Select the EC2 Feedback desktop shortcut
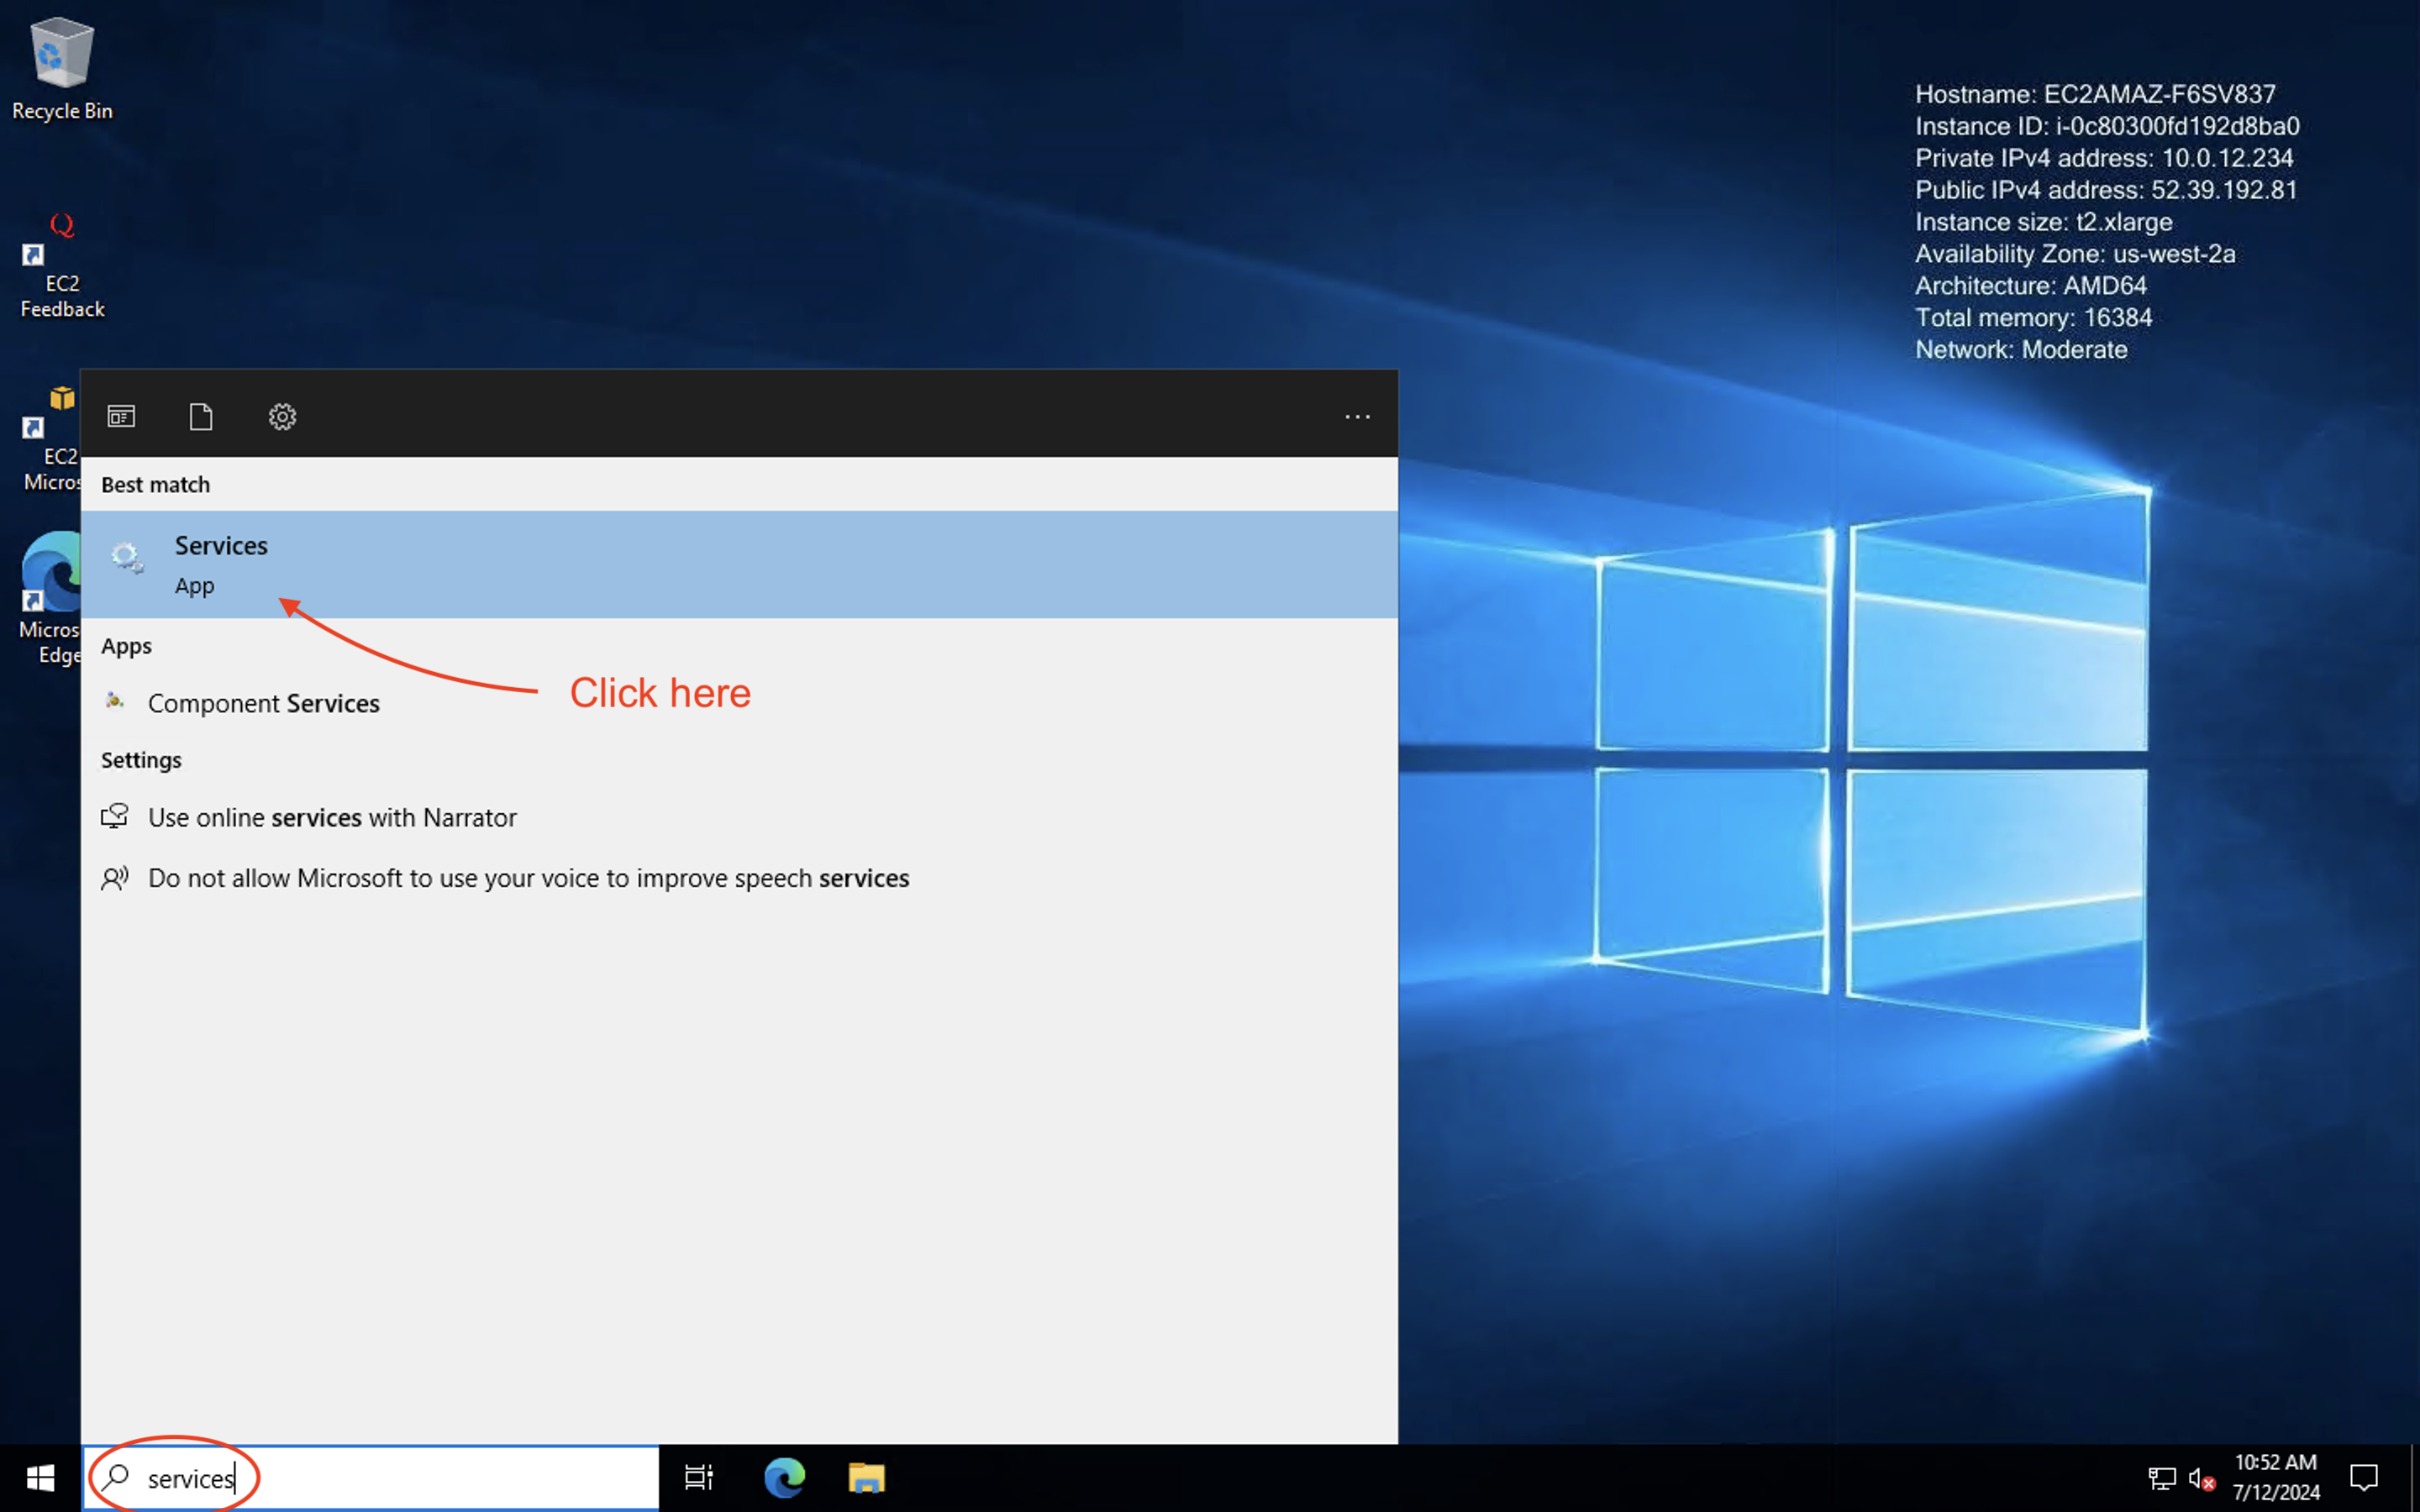 click(x=62, y=265)
